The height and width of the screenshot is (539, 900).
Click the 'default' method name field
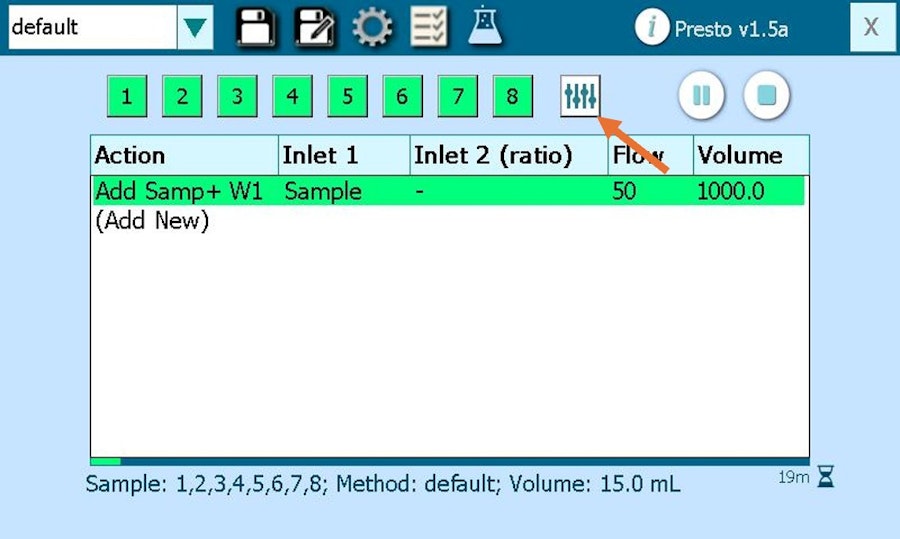coord(92,27)
